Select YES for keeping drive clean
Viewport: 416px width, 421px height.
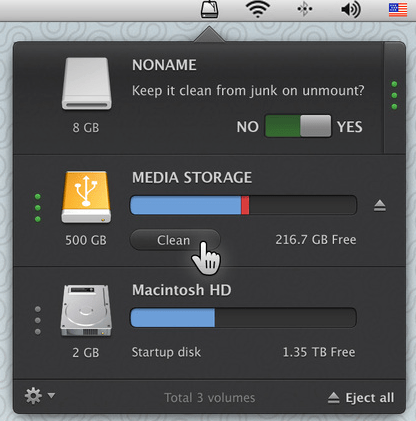349,127
